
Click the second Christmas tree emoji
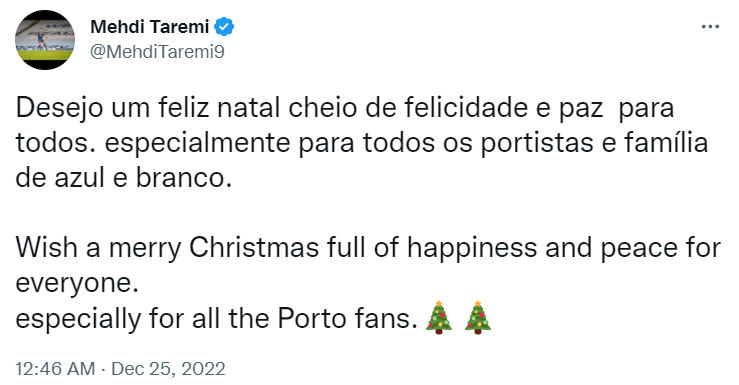[478, 318]
